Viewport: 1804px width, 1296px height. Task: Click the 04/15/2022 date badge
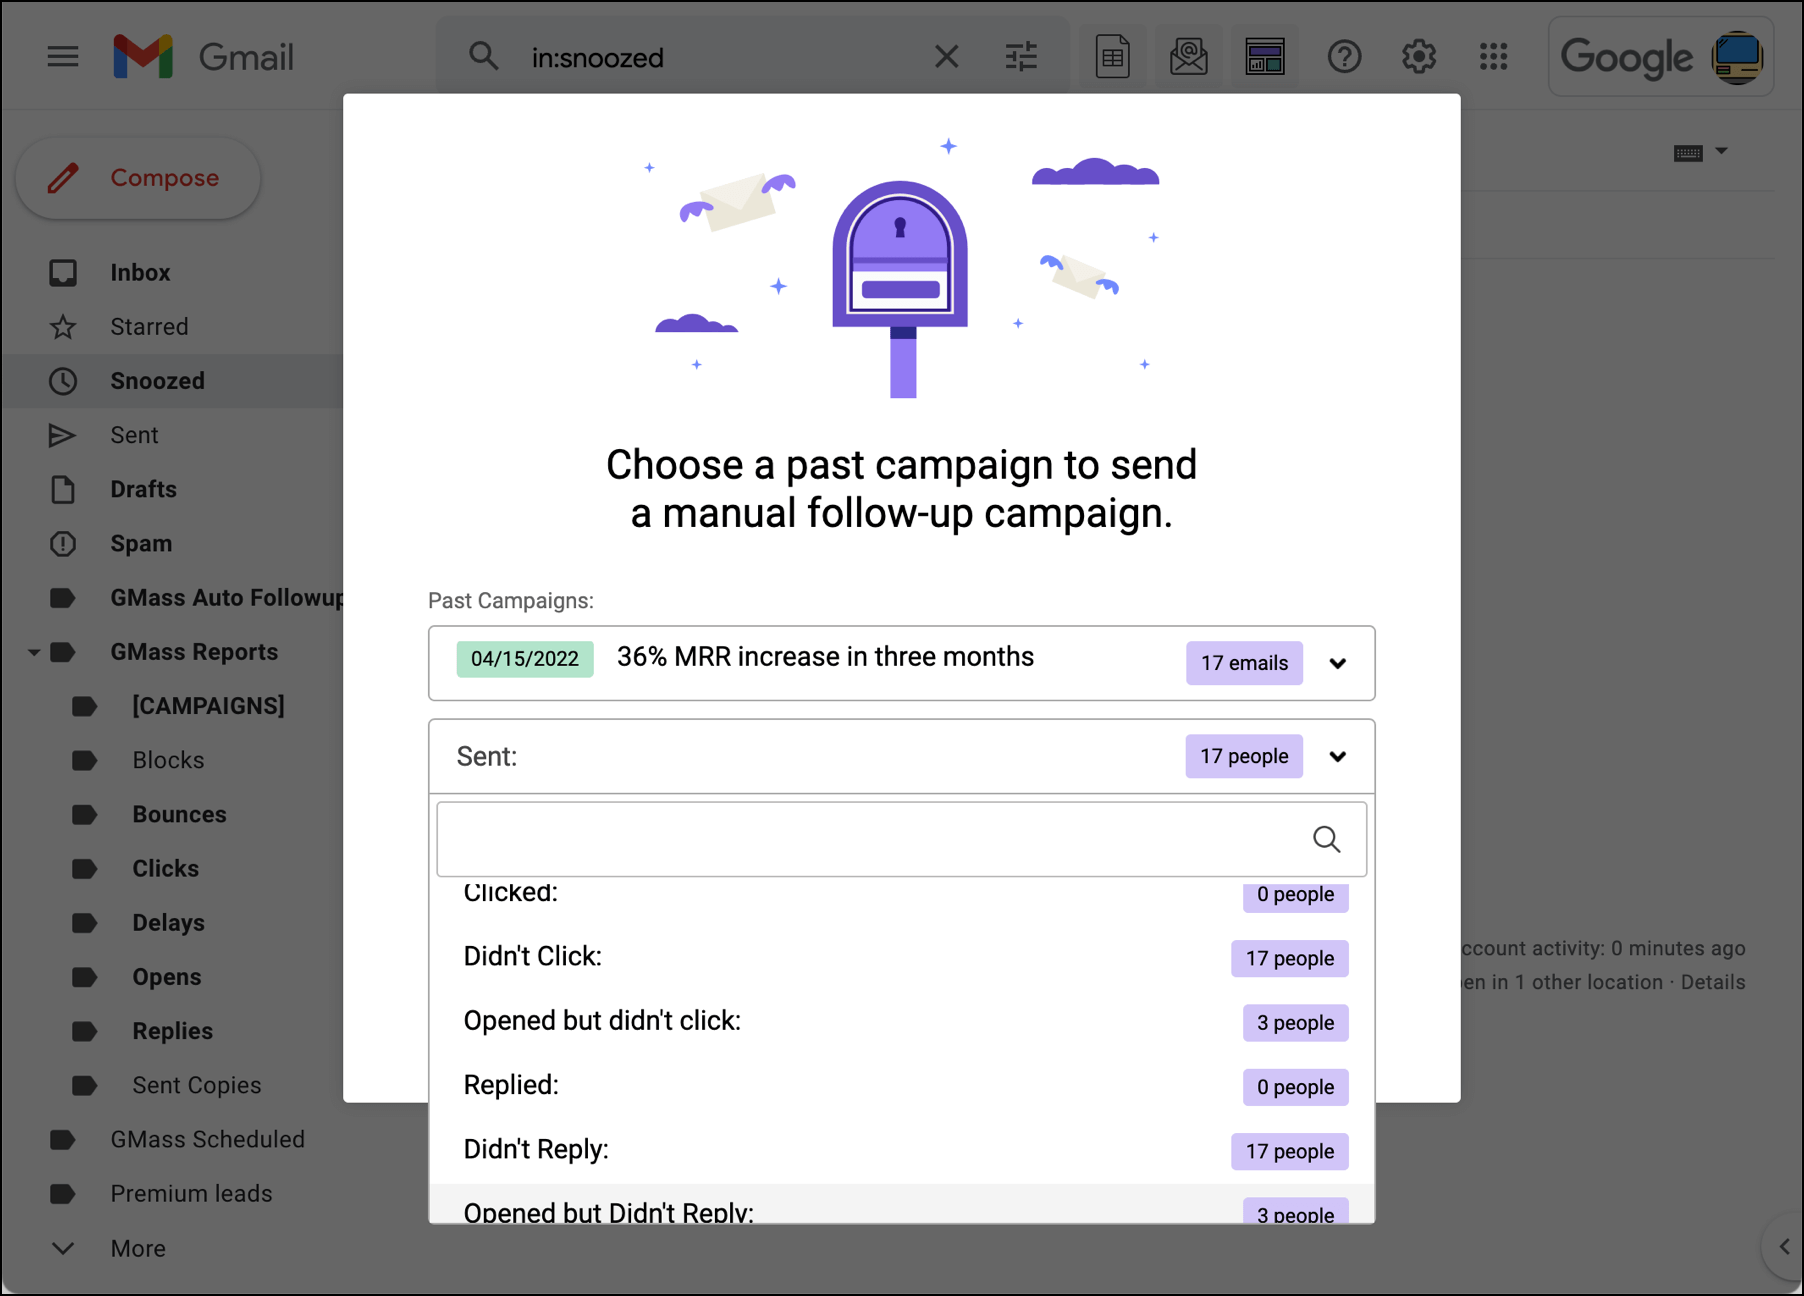(525, 659)
